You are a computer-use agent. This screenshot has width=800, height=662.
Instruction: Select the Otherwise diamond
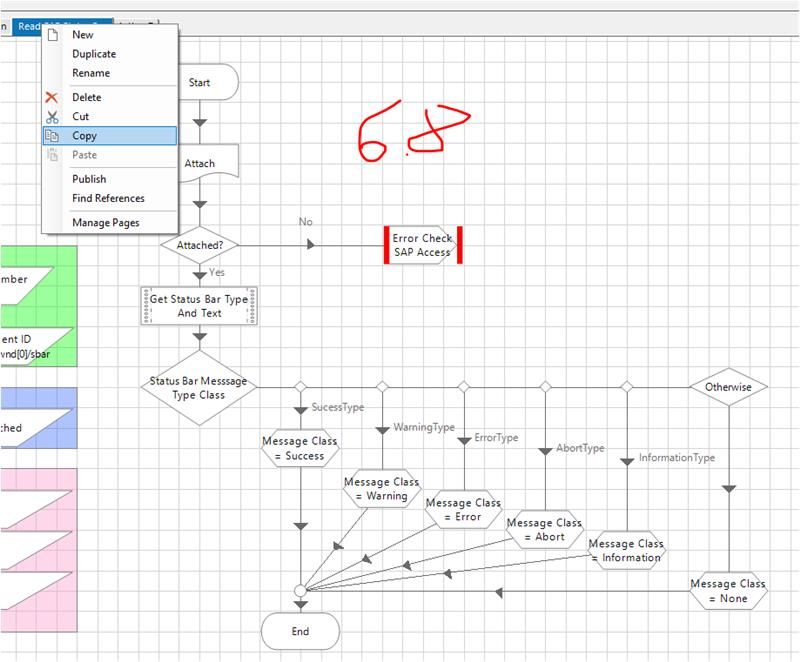729,387
